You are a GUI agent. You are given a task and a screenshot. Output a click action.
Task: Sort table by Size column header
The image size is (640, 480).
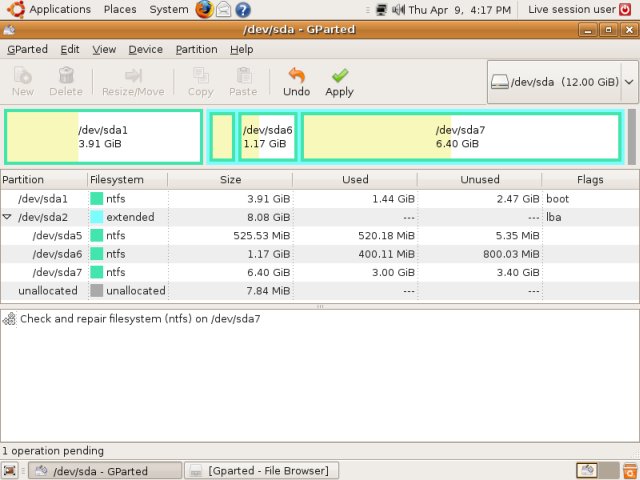(x=230, y=180)
